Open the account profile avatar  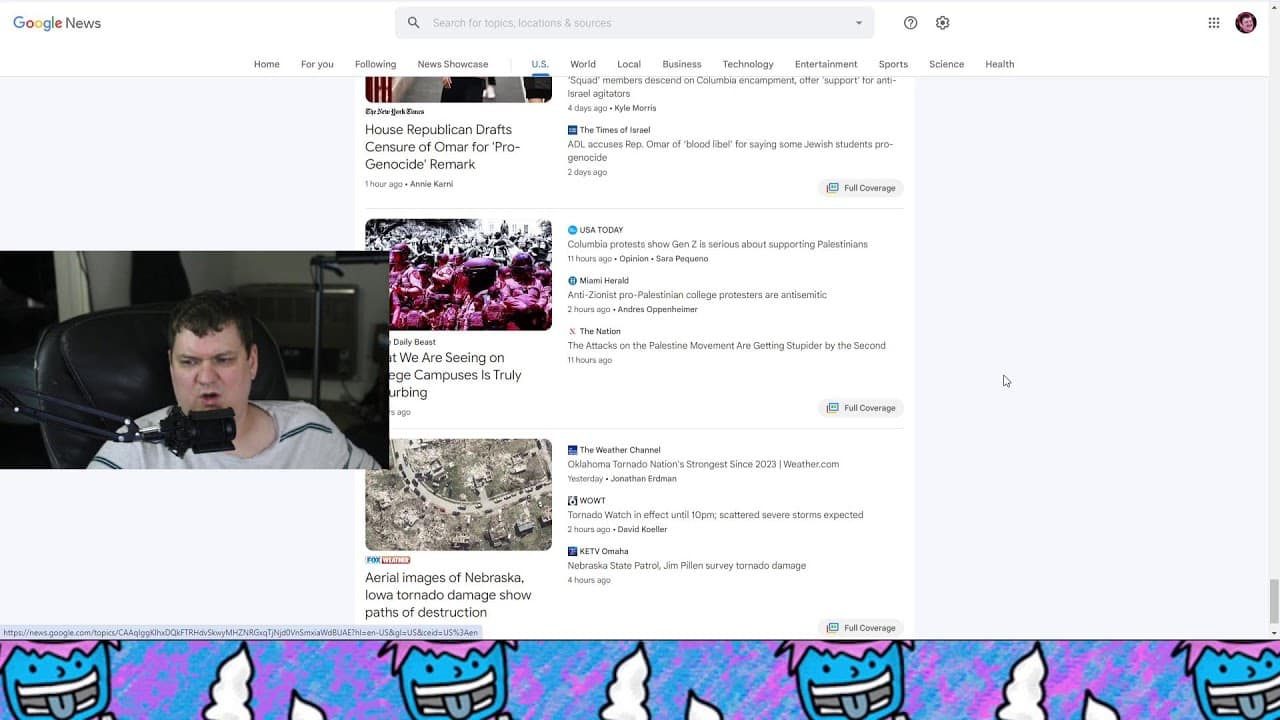pyautogui.click(x=1246, y=23)
